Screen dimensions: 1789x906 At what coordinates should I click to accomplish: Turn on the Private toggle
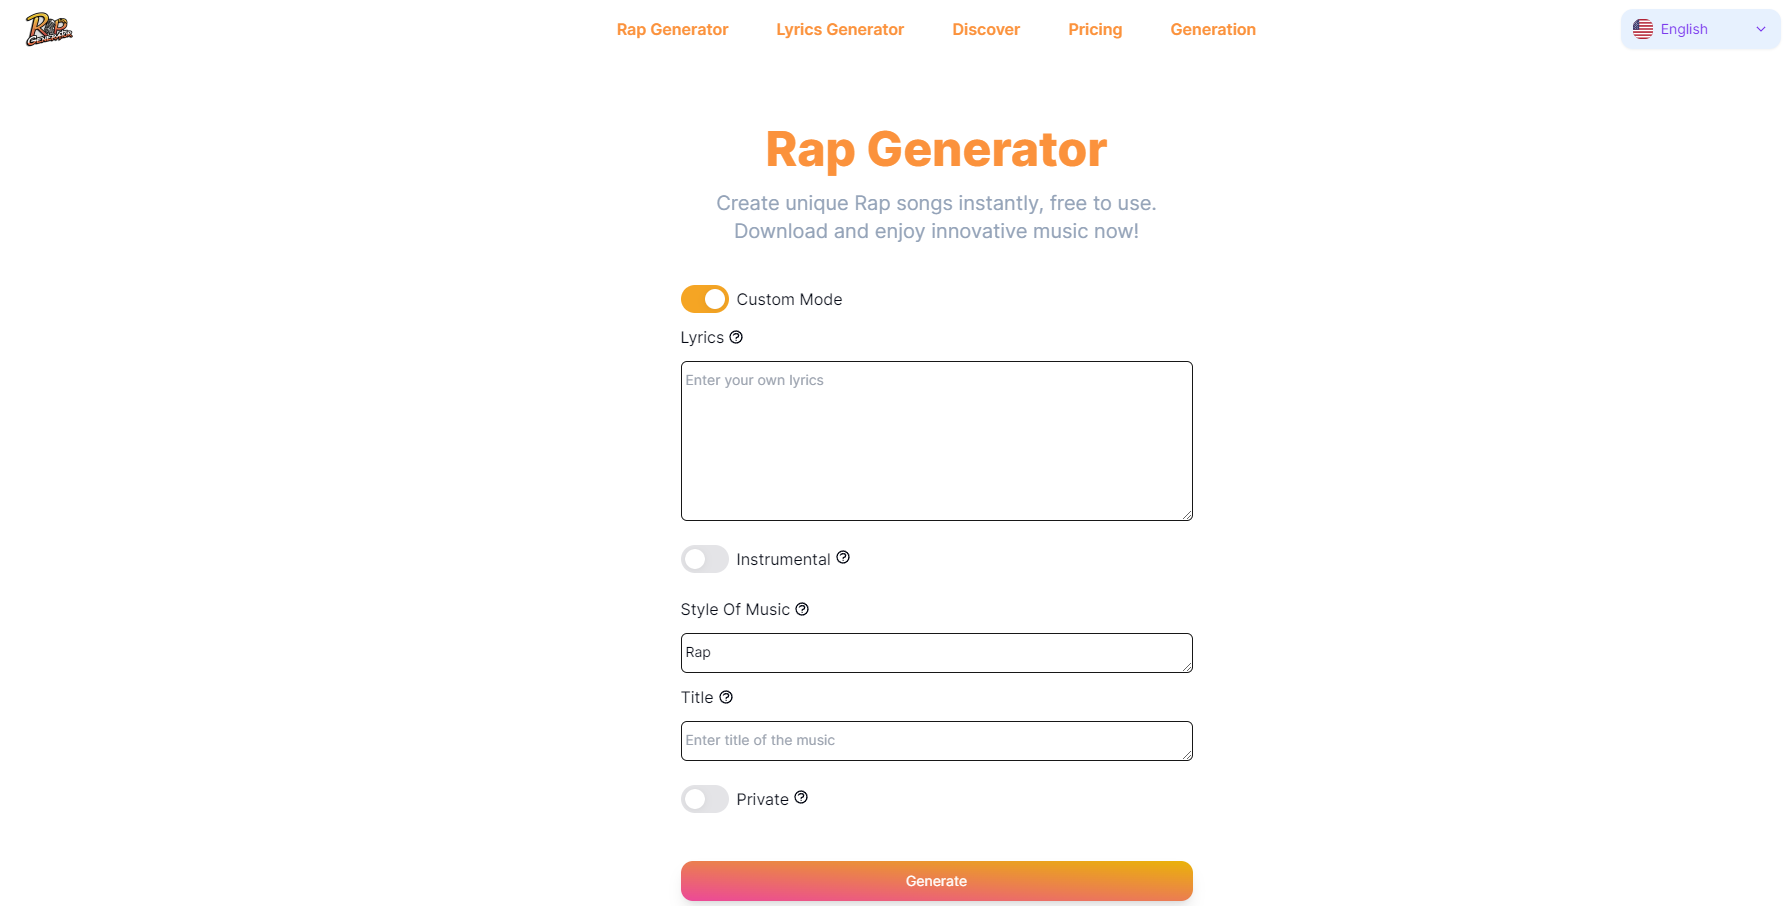click(x=704, y=798)
